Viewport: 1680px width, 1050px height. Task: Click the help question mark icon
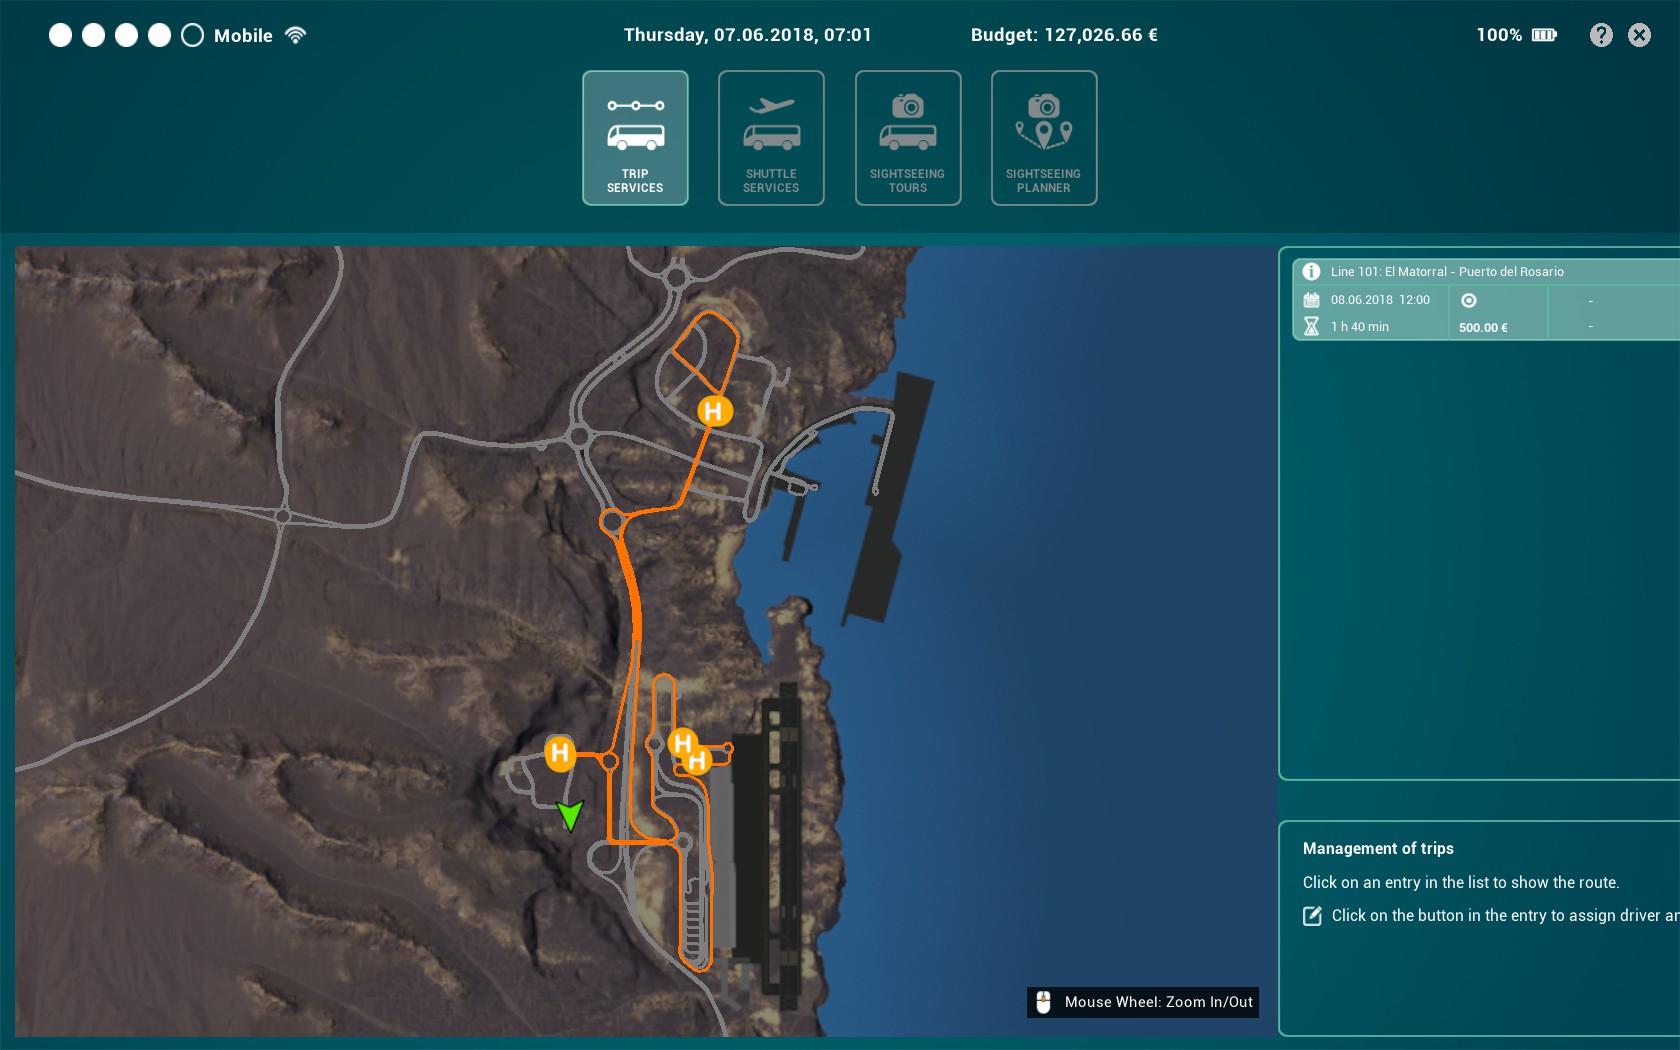1601,35
